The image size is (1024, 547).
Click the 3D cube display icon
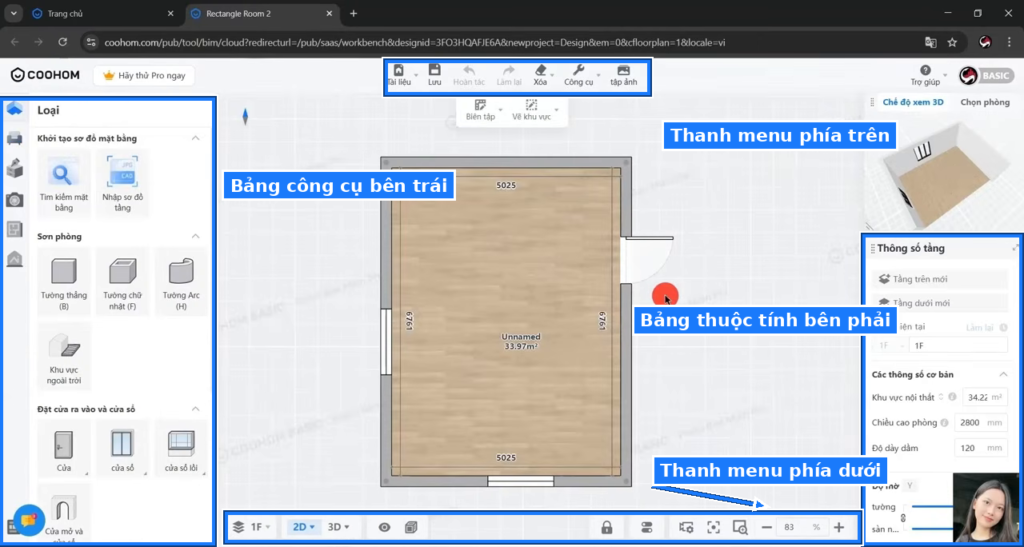point(411,527)
